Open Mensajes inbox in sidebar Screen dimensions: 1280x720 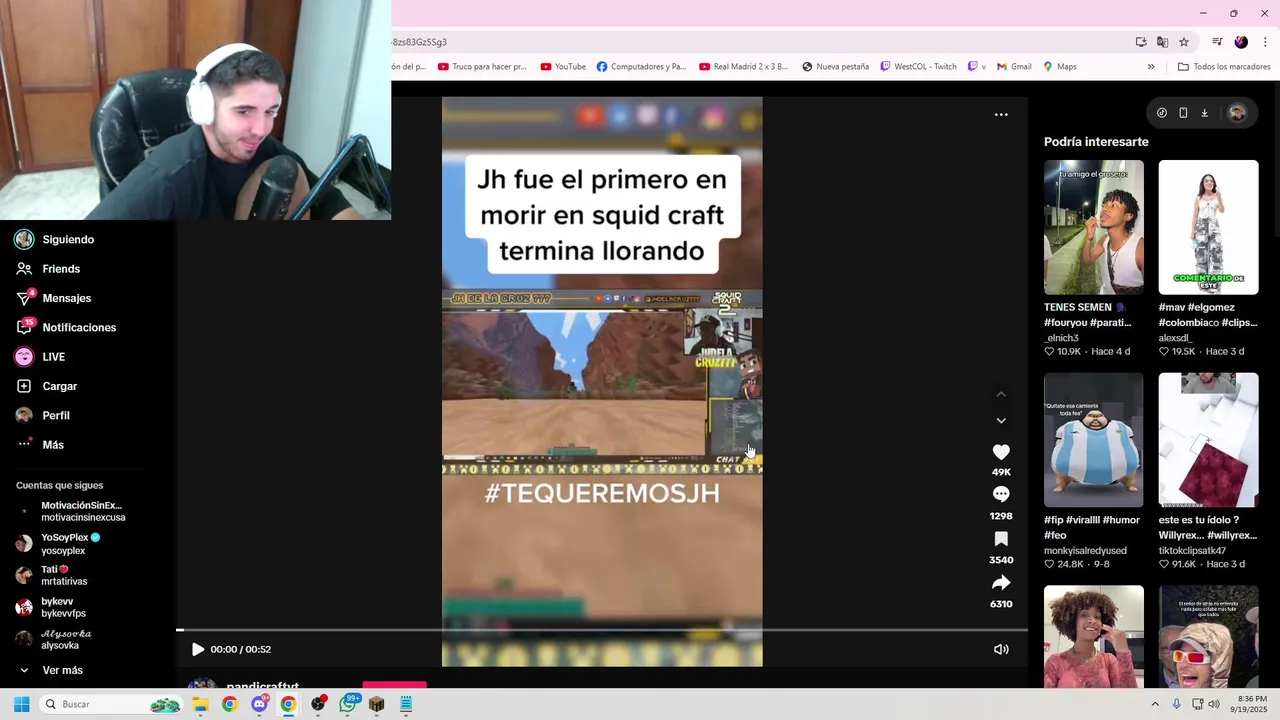(53, 298)
